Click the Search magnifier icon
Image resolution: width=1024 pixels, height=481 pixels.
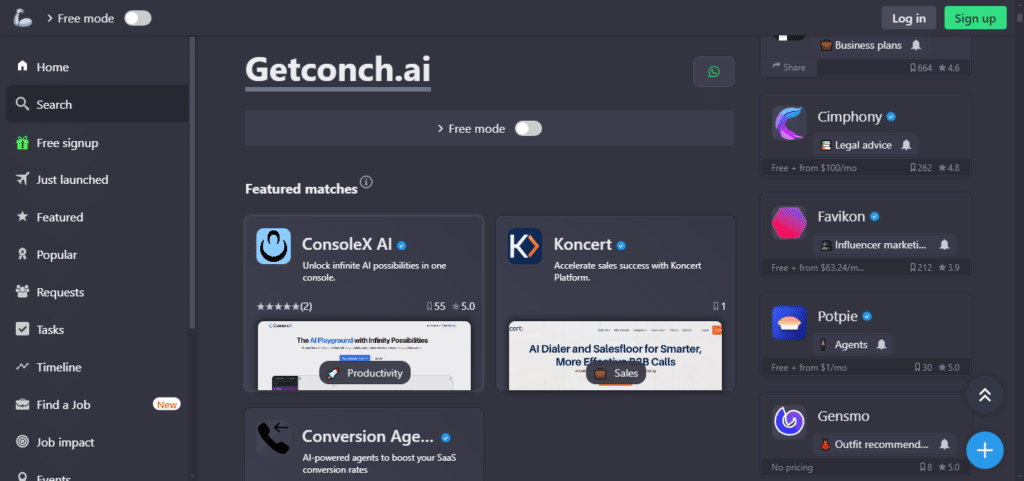[23, 104]
